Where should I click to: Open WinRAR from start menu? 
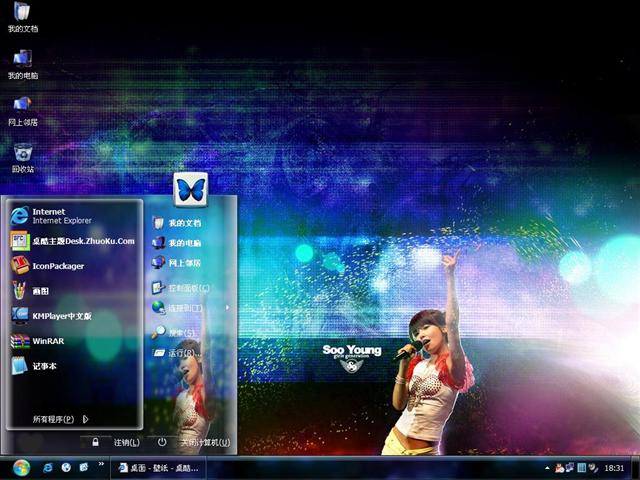[74, 341]
